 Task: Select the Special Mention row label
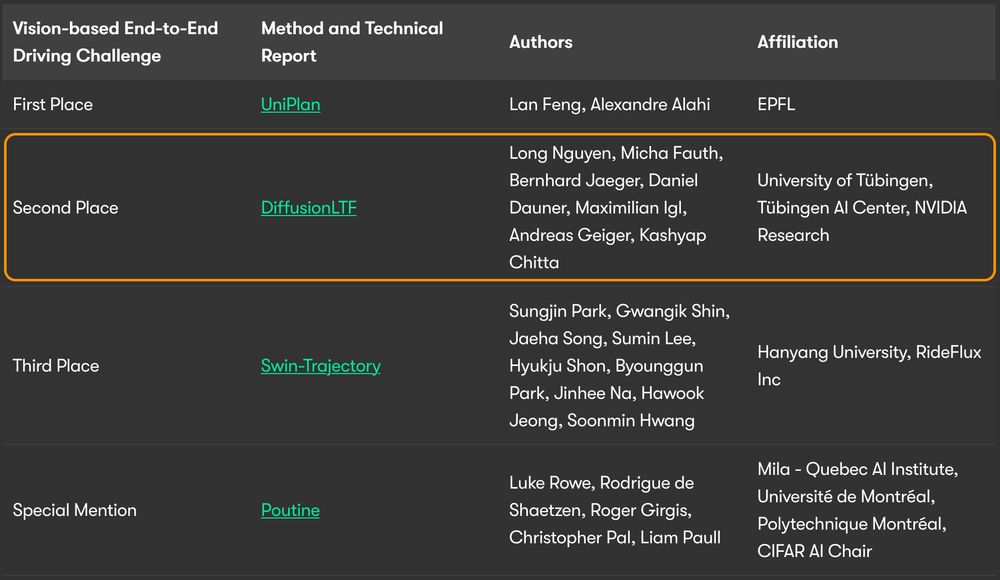click(x=75, y=510)
